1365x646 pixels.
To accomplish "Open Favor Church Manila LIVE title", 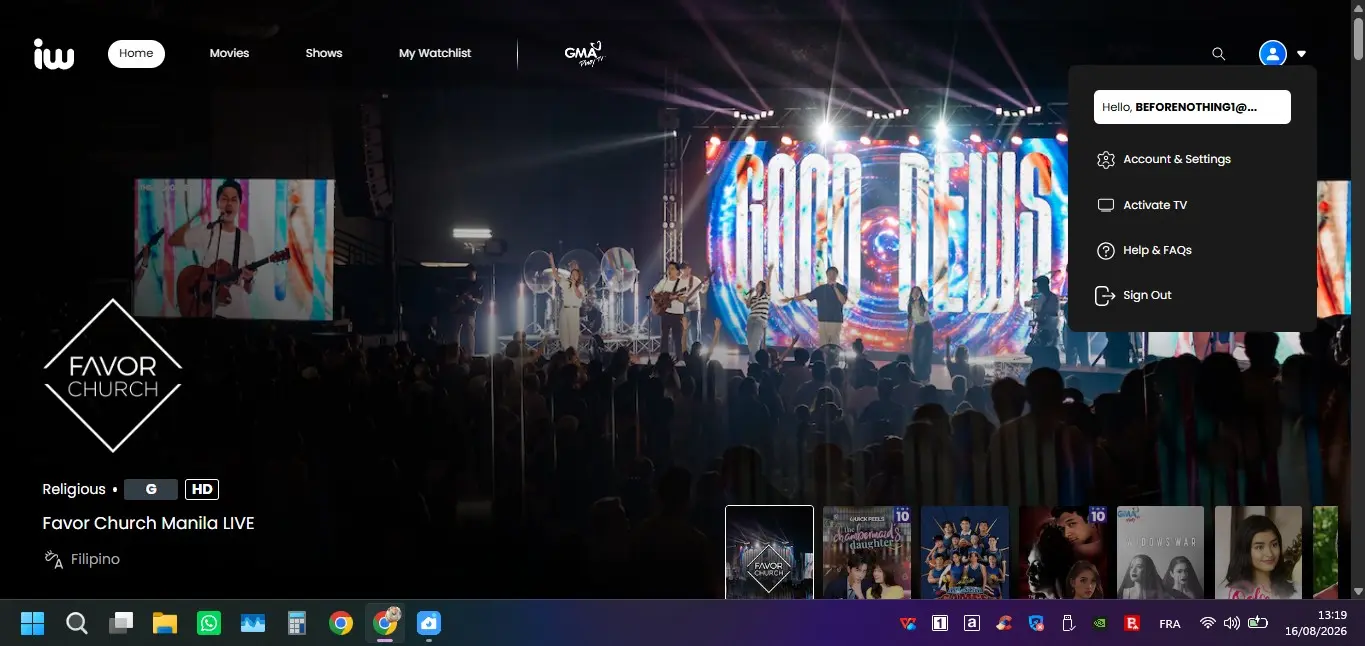I will [148, 523].
